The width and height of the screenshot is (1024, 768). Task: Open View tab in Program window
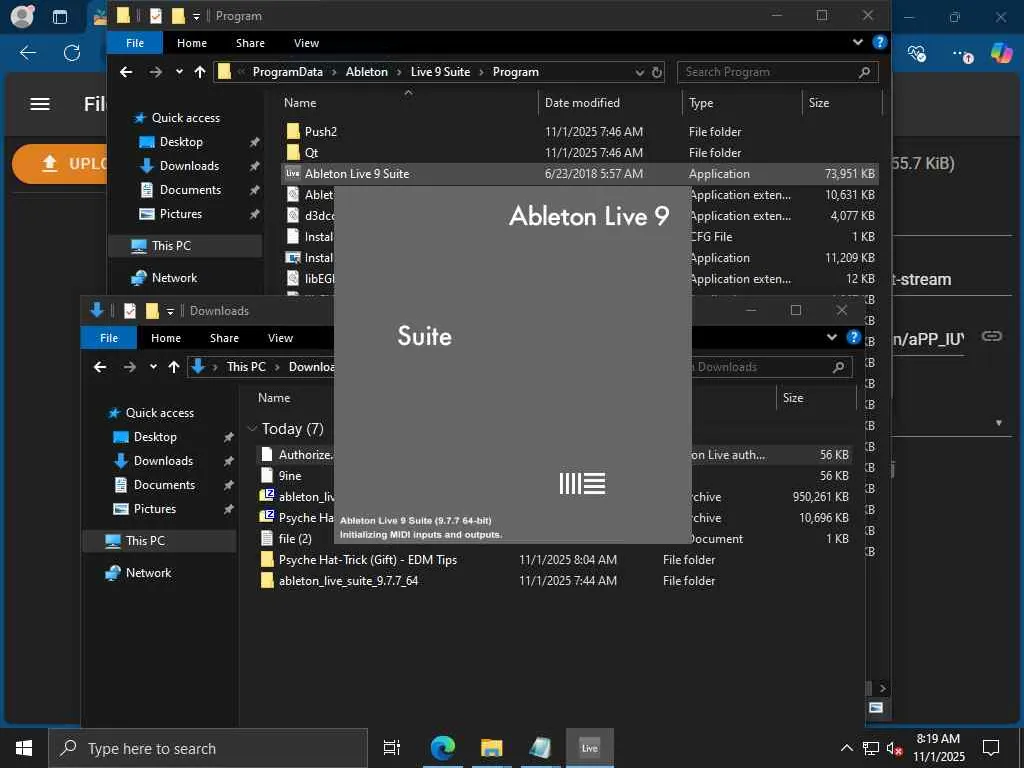pyautogui.click(x=306, y=42)
